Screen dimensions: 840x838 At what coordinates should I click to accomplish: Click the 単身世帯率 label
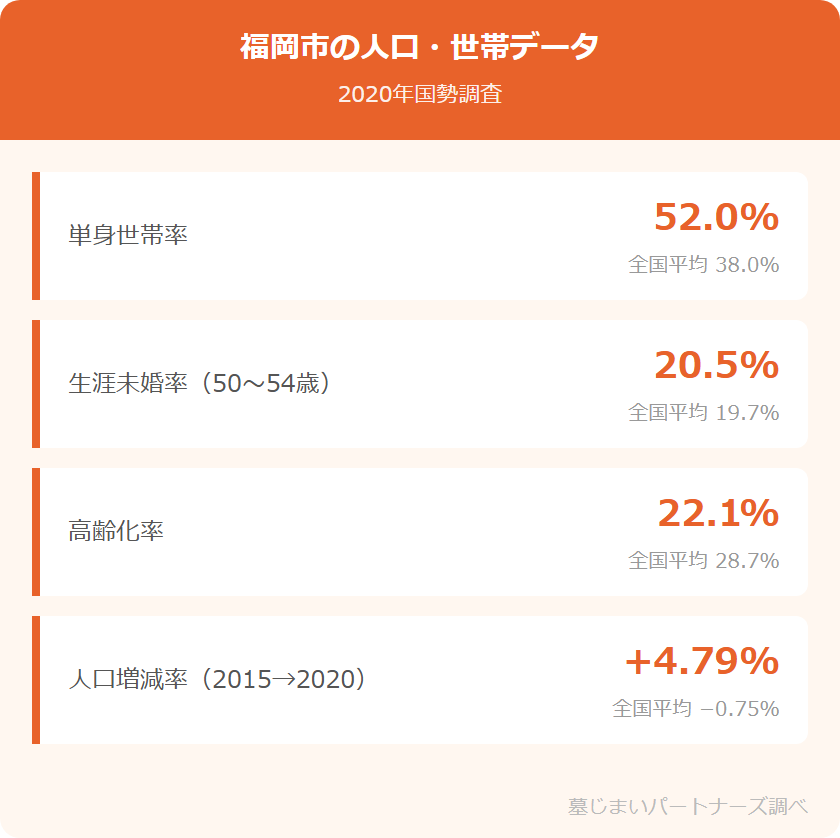coord(128,236)
